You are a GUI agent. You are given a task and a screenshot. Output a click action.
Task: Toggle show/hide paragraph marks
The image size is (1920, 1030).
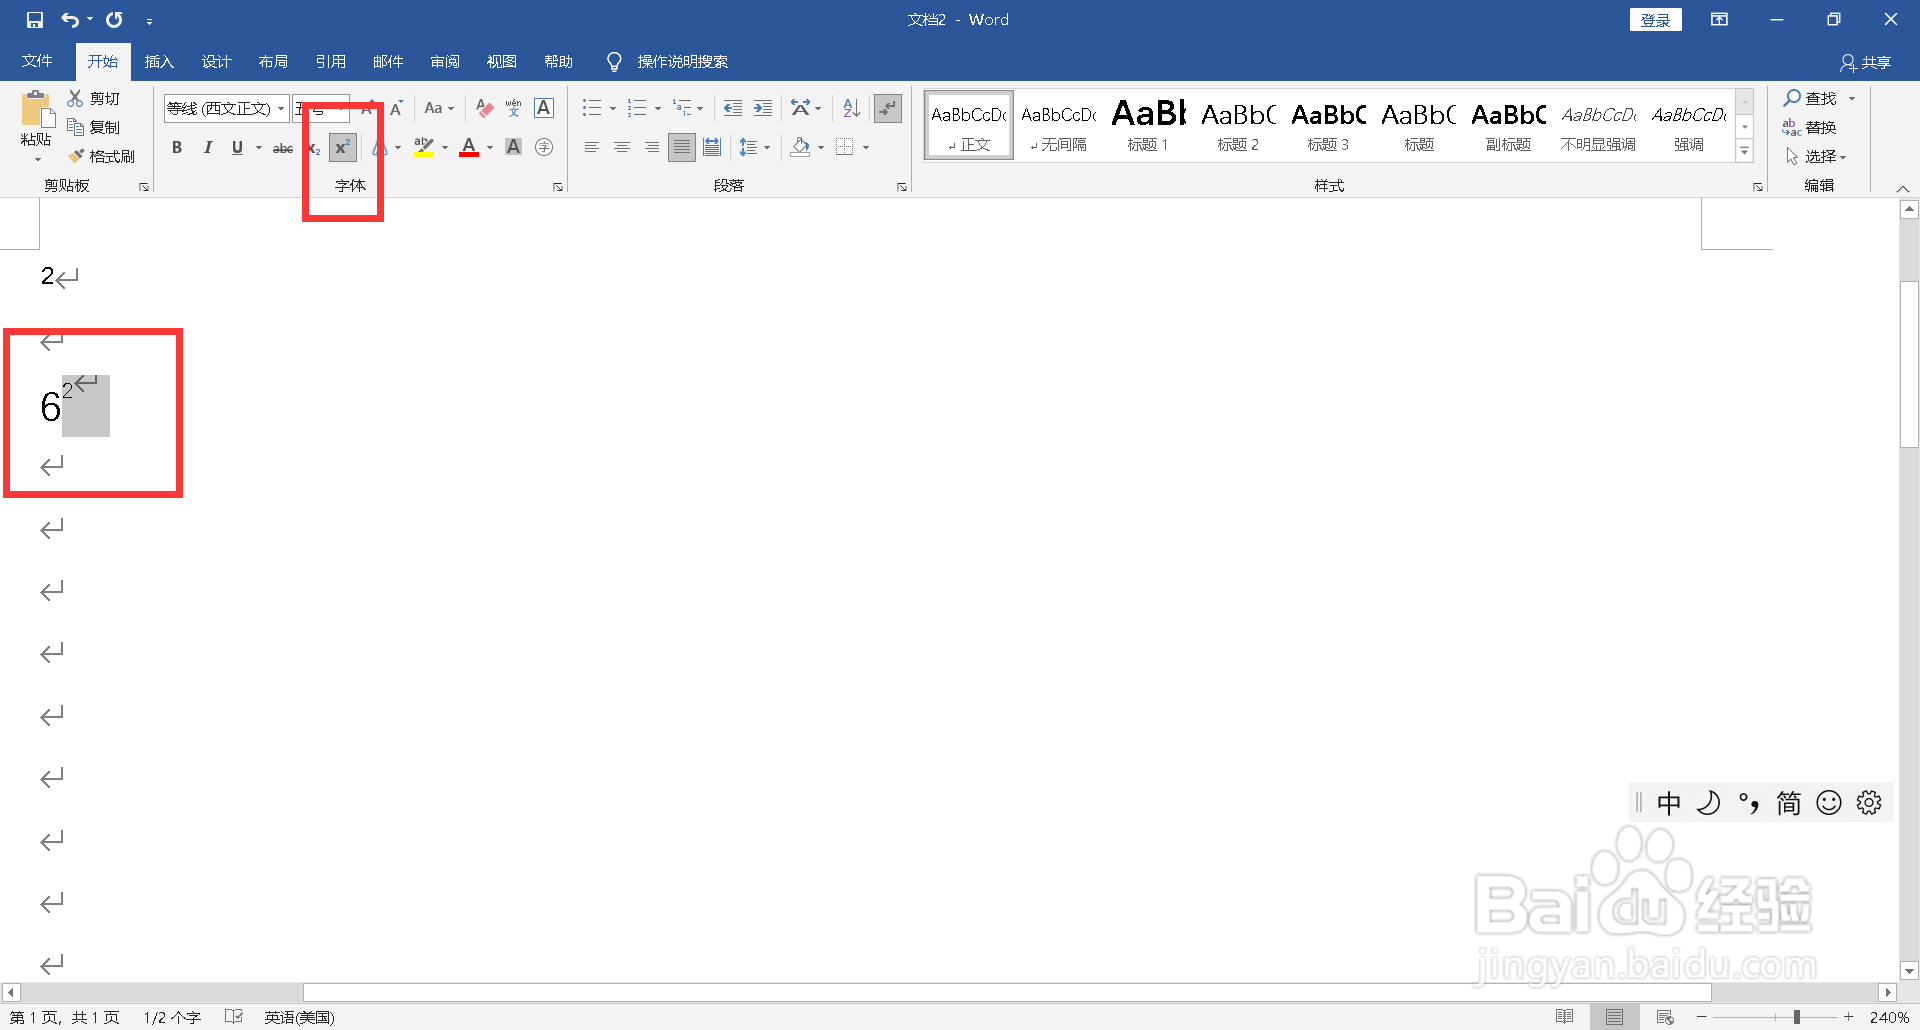click(x=888, y=108)
